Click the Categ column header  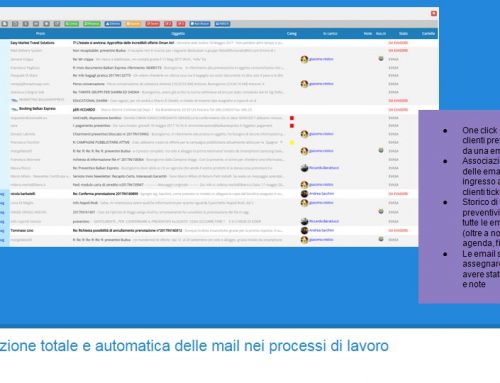[292, 34]
